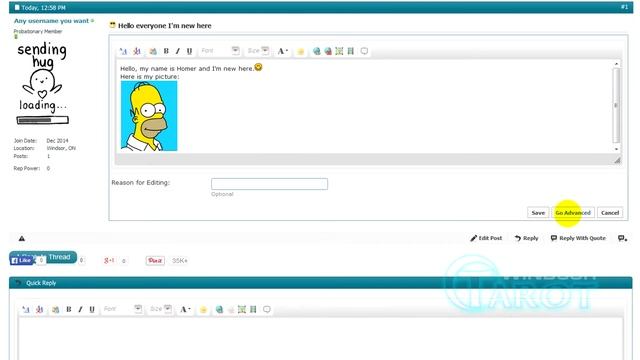Click the Google +1 button
The height and width of the screenshot is (360, 640).
point(109,260)
